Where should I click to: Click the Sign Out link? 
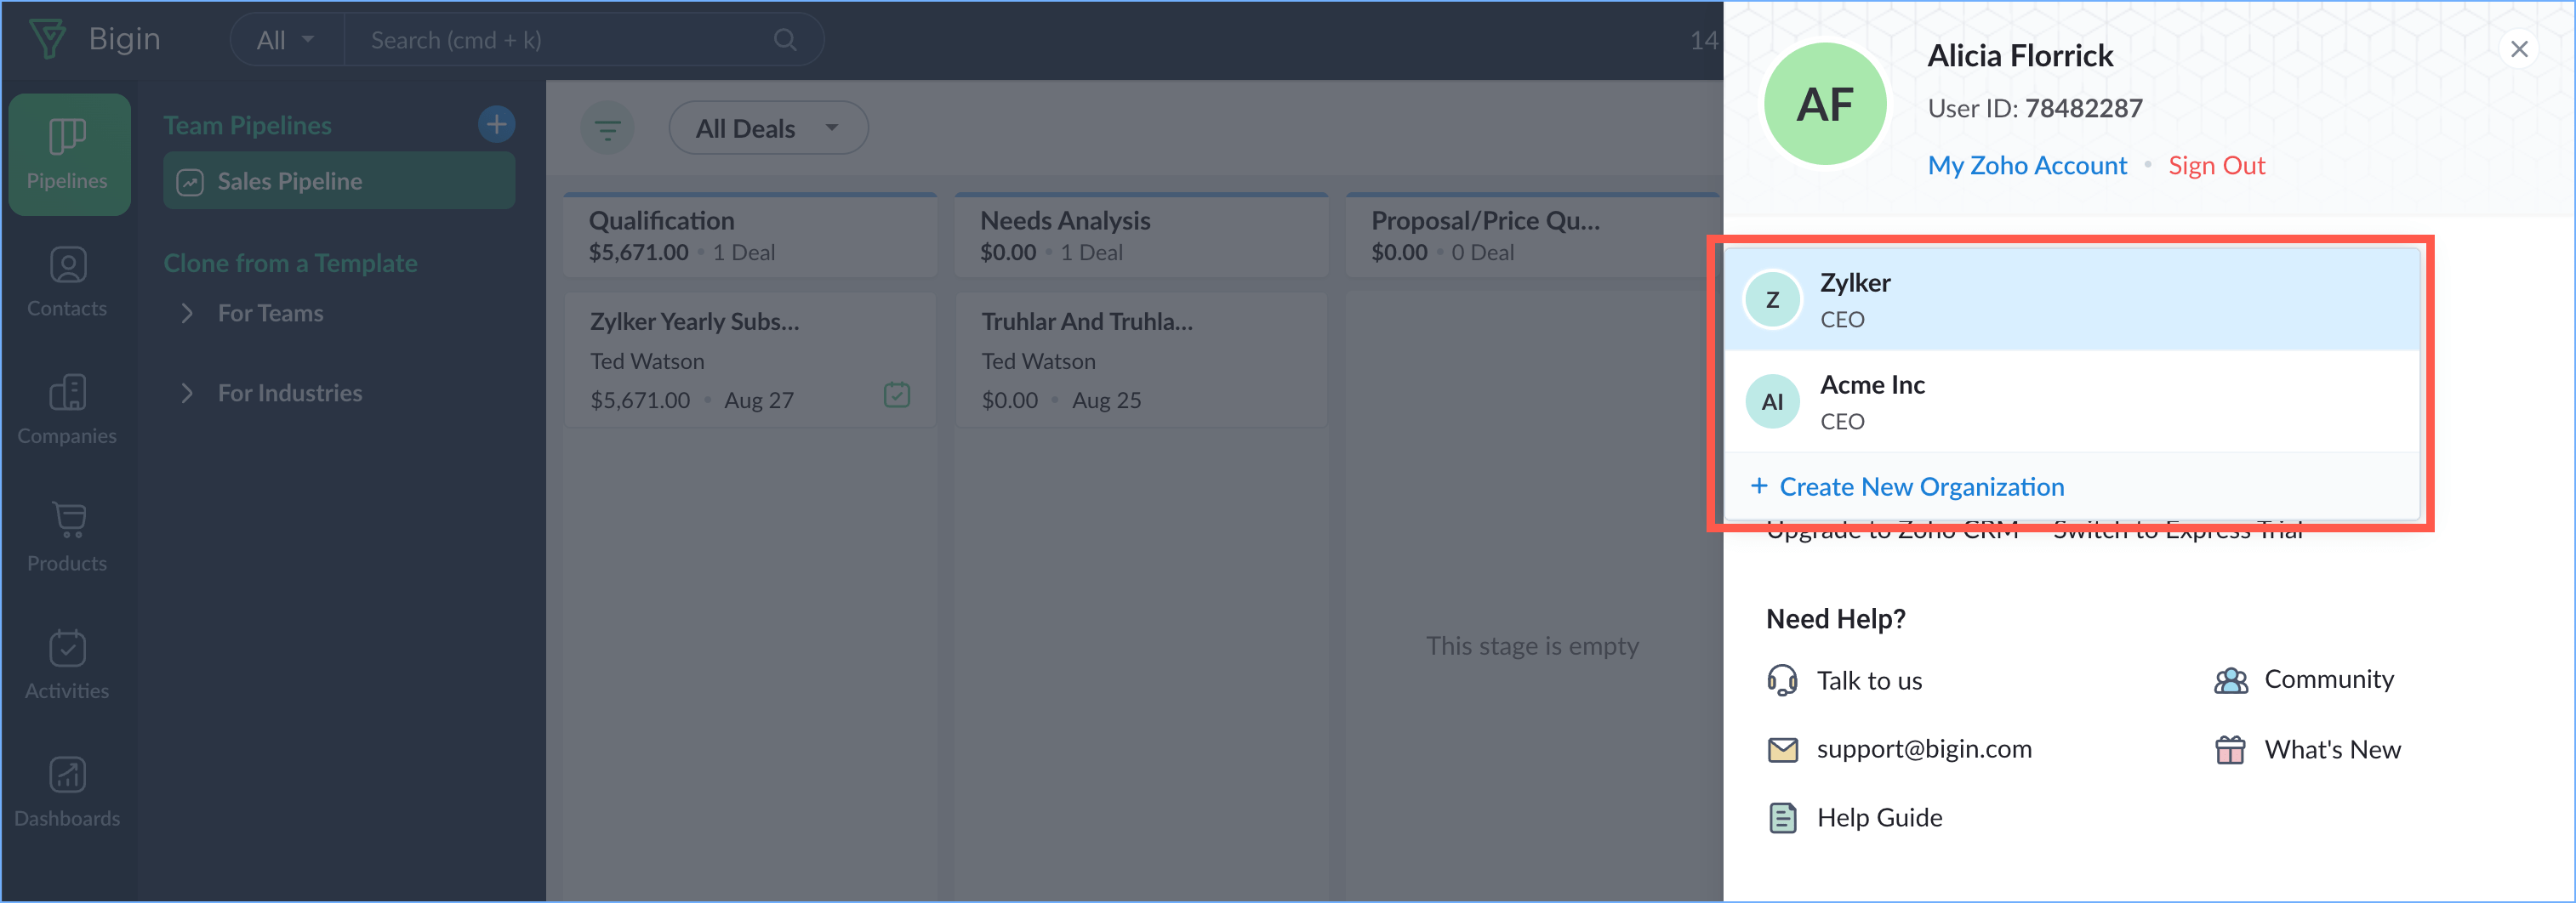coord(2215,165)
